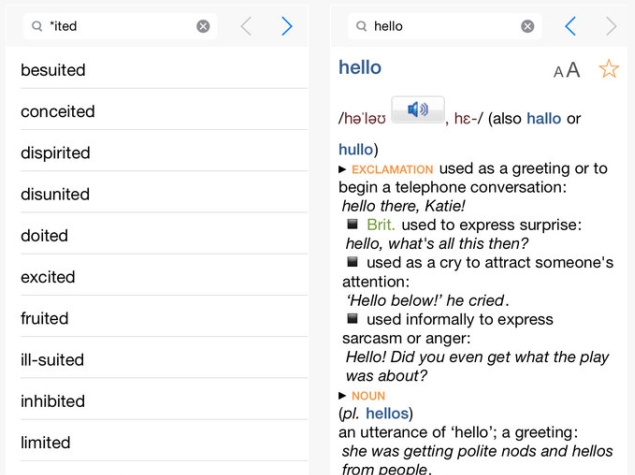Go back from the hello entry
Image resolution: width=635 pixels, height=475 pixels.
tap(570, 26)
